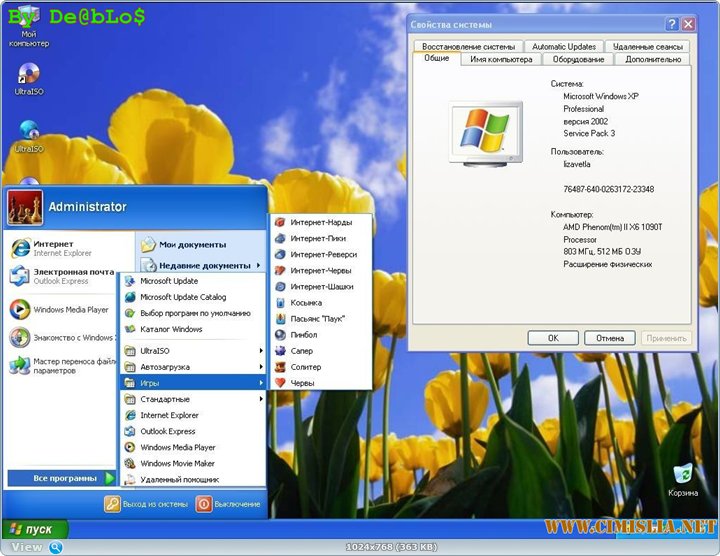
Task: Click OK in system properties dialog
Action: point(553,338)
